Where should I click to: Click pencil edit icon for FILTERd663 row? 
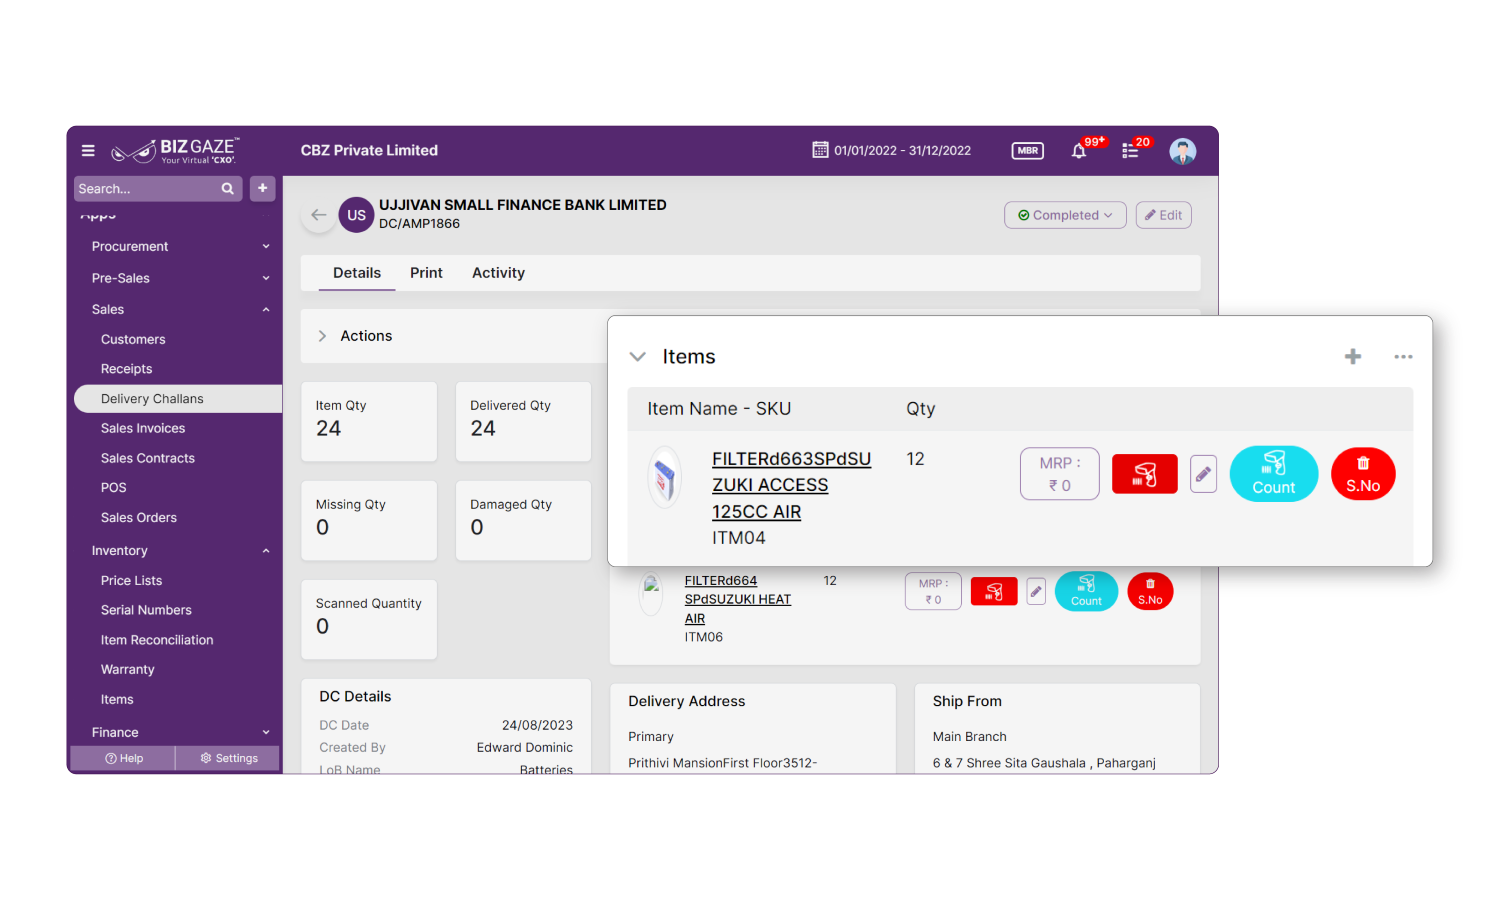pos(1204,474)
